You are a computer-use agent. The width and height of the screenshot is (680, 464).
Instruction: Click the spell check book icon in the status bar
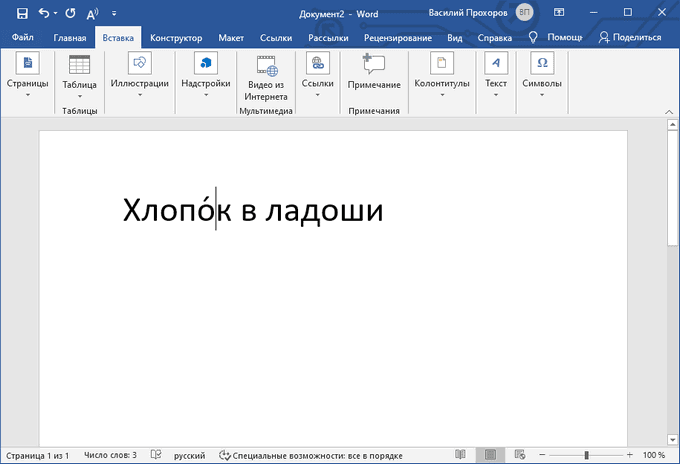156,454
